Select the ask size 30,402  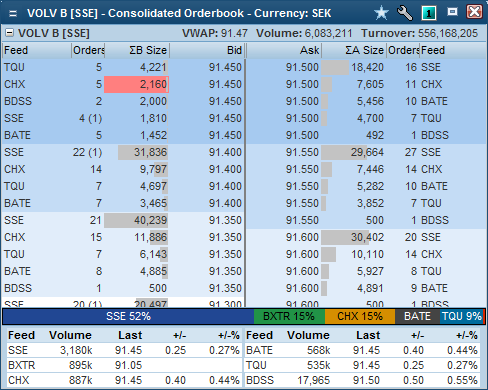click(x=367, y=237)
